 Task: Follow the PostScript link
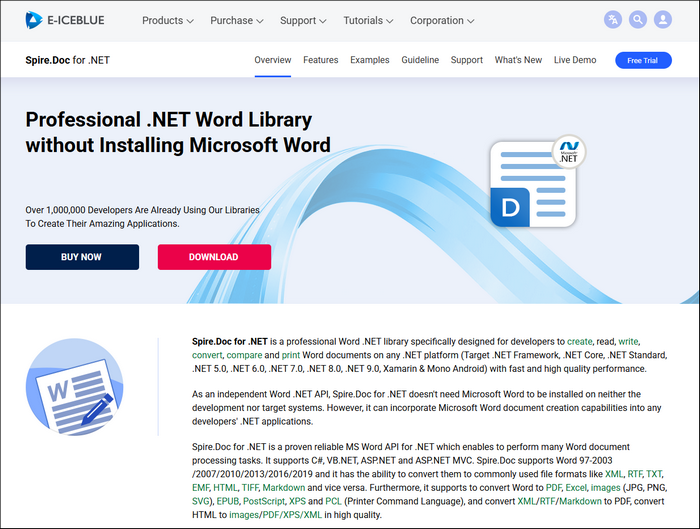click(264, 501)
